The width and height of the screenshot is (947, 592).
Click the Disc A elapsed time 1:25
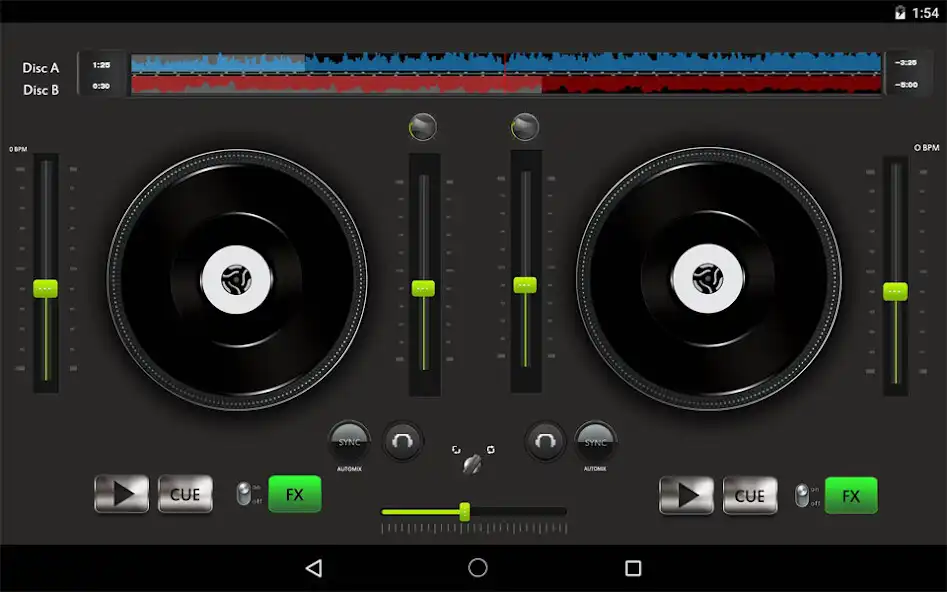coord(101,65)
